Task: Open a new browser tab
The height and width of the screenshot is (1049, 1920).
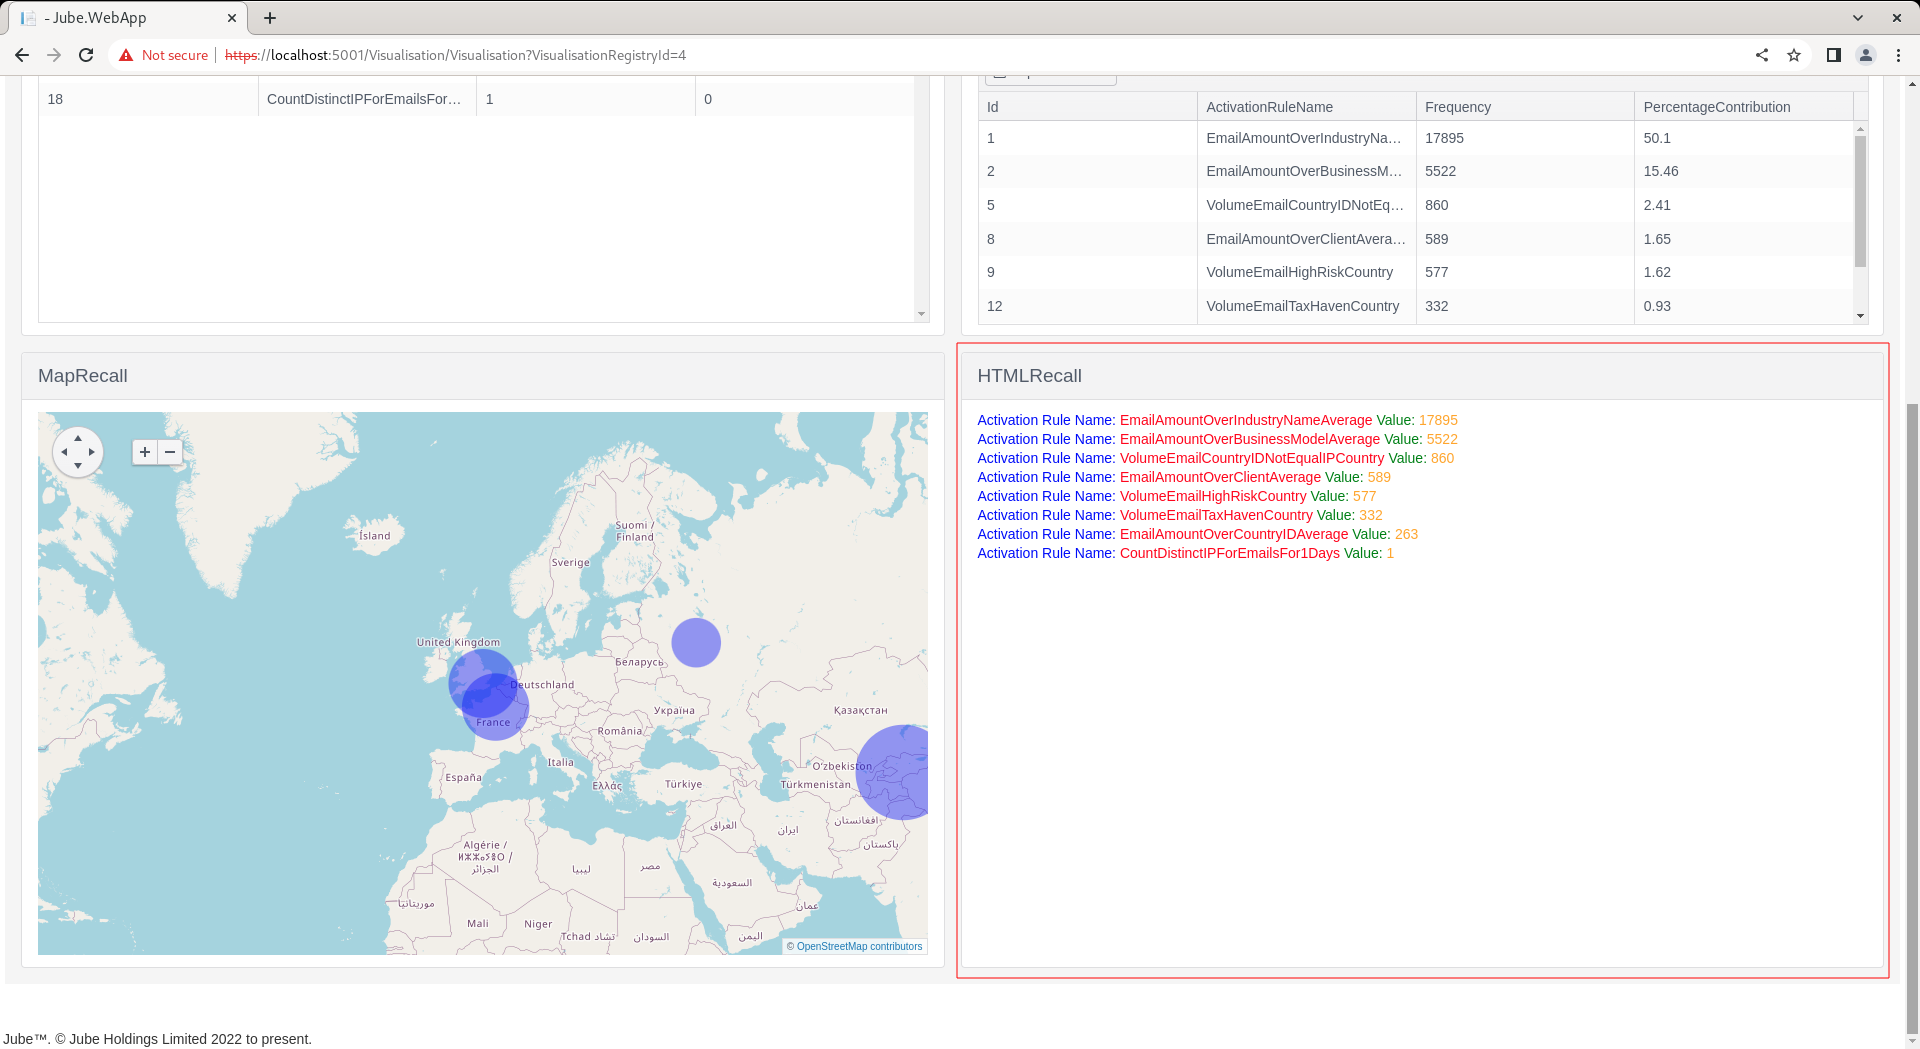Action: tap(270, 18)
